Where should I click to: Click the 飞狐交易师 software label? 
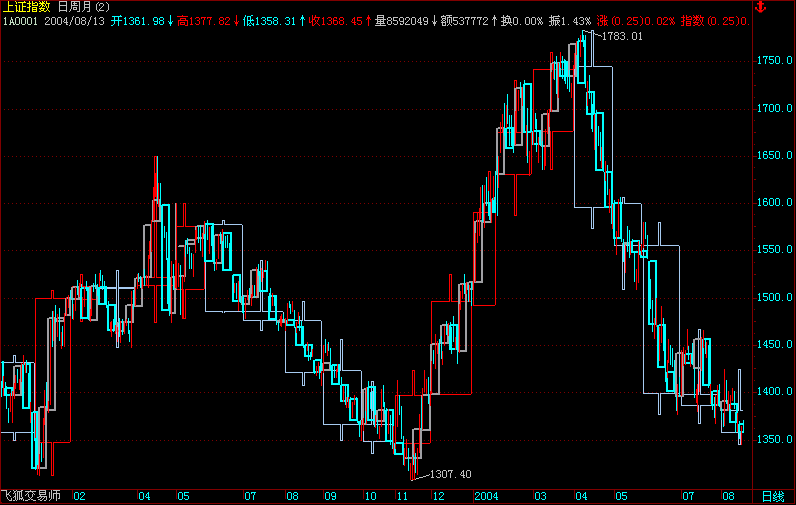pyautogui.click(x=30, y=496)
